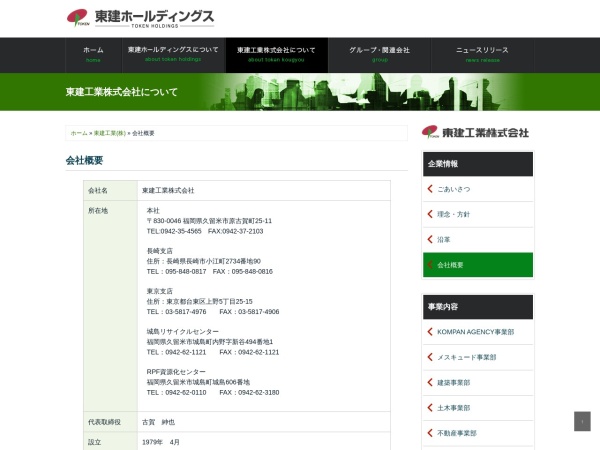Click chevron icon beside 理念・方針
Screen dimensions: 600x450
click(430, 214)
